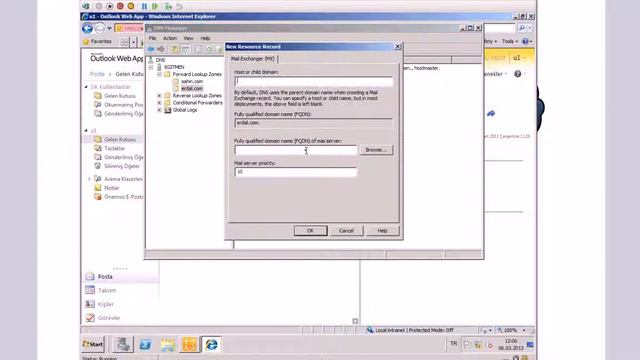The image size is (640, 360).
Task: Collapse the EGITMEN server node
Action: (x=151, y=67)
